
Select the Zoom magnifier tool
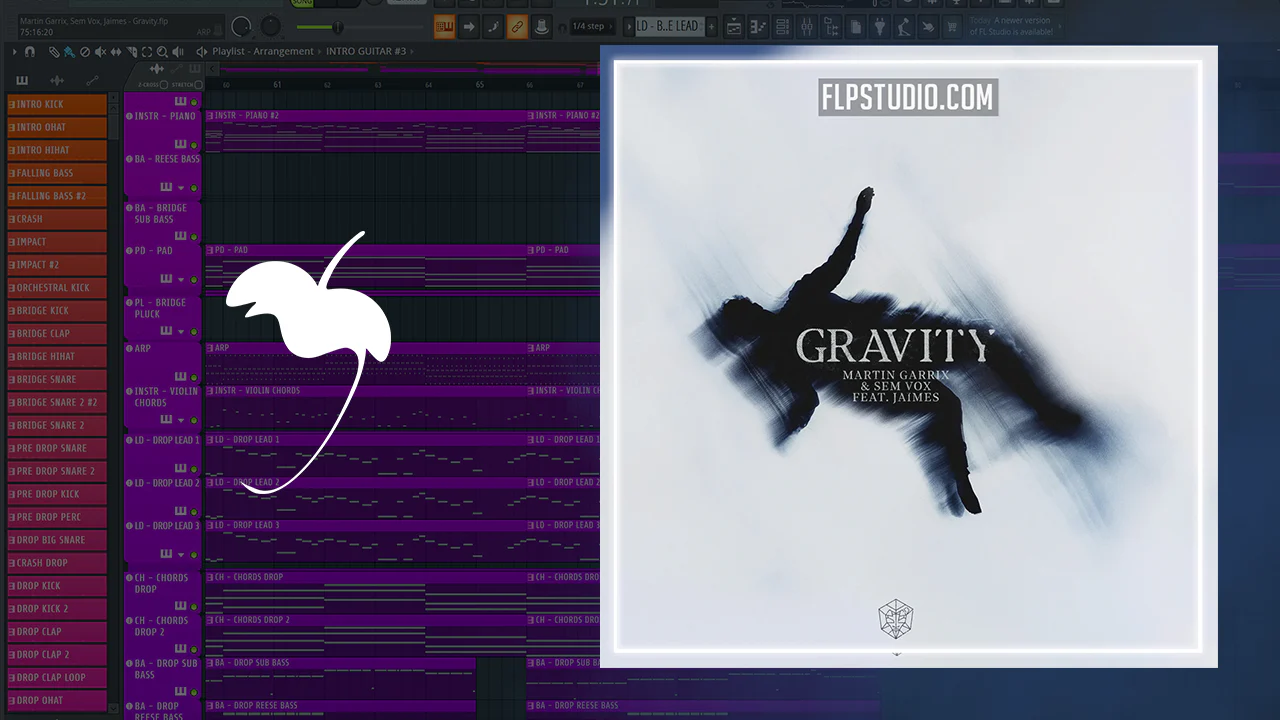coord(162,52)
